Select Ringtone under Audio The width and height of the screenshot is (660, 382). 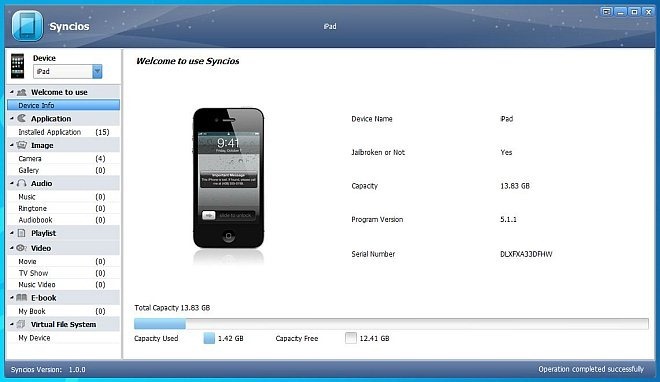coord(63,208)
